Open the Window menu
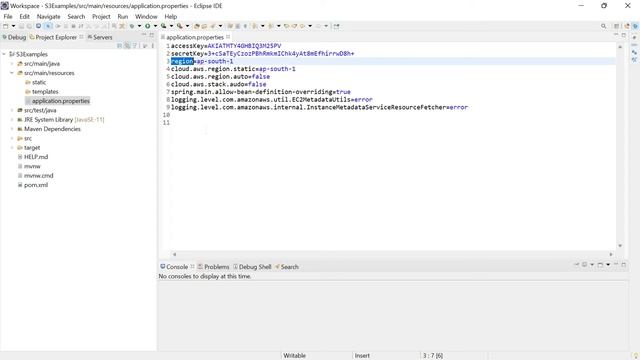640x360 pixels. coord(146,16)
